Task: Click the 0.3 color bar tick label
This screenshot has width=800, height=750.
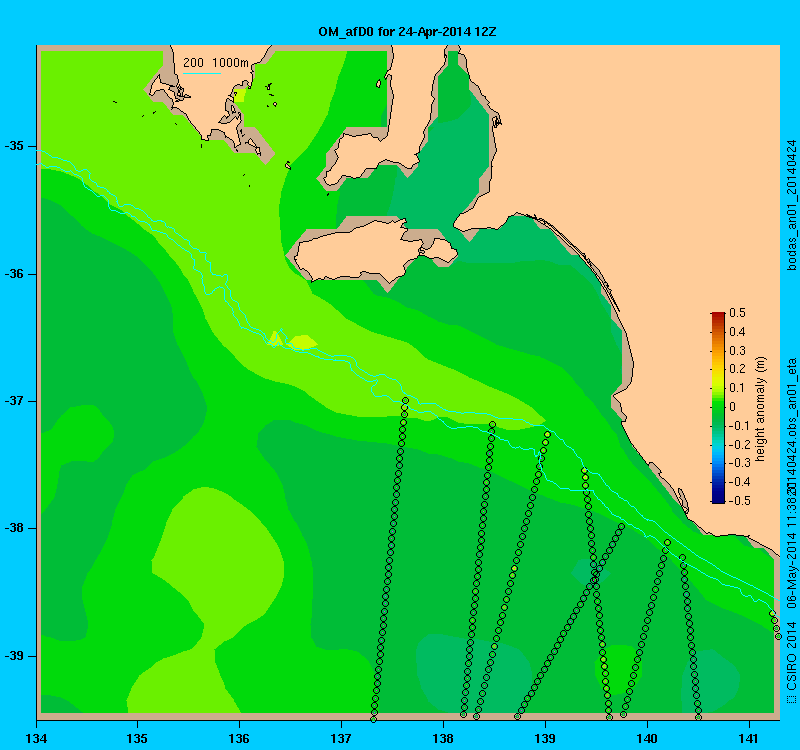Action: [737, 351]
